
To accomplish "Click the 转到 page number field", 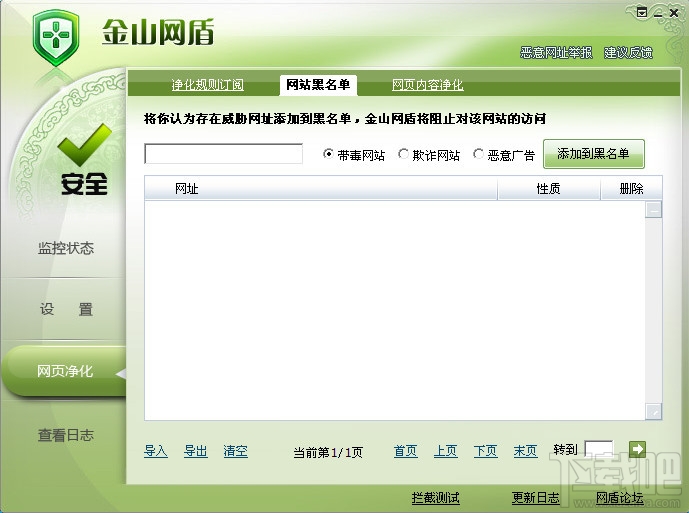I will pos(598,449).
